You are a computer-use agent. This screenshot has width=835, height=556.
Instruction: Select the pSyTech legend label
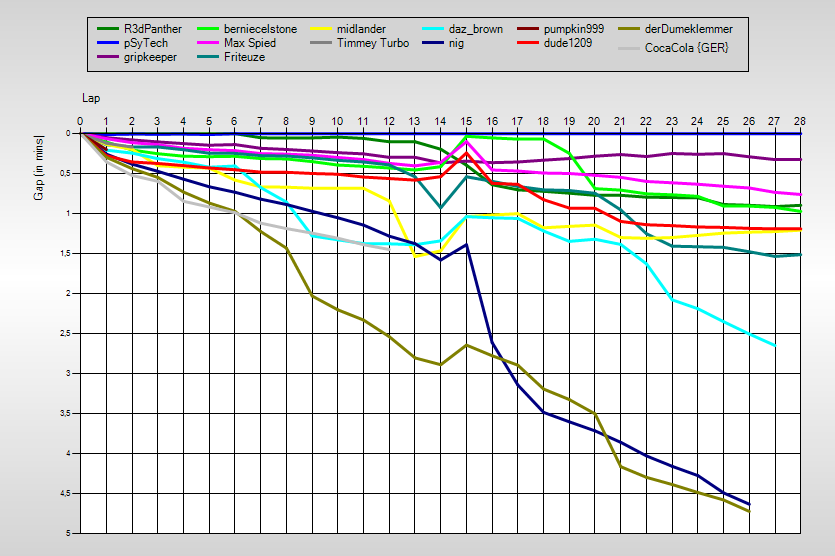146,43
